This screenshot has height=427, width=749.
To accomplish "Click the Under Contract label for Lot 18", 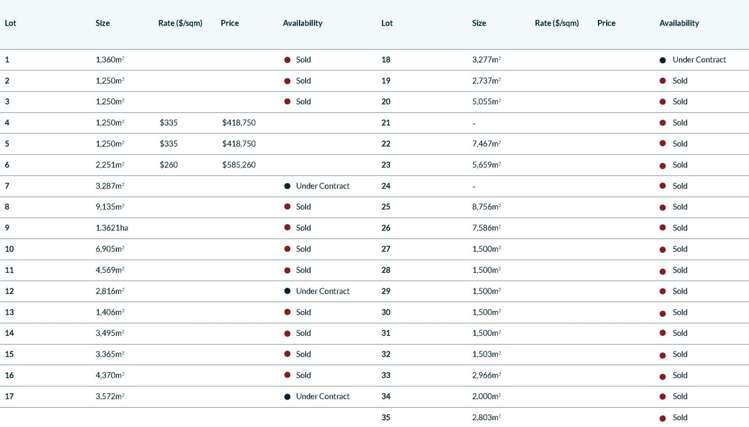I will [x=699, y=60].
